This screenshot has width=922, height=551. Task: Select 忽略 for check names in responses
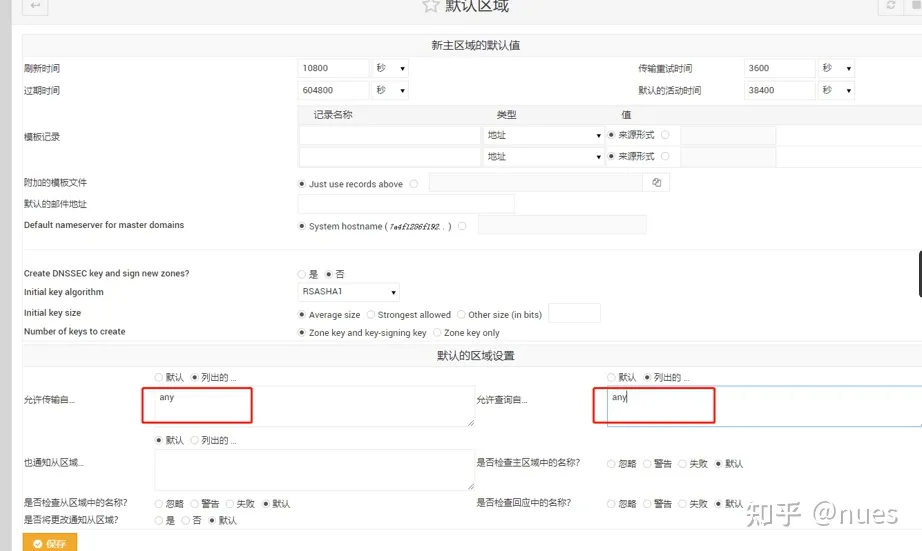pos(611,503)
